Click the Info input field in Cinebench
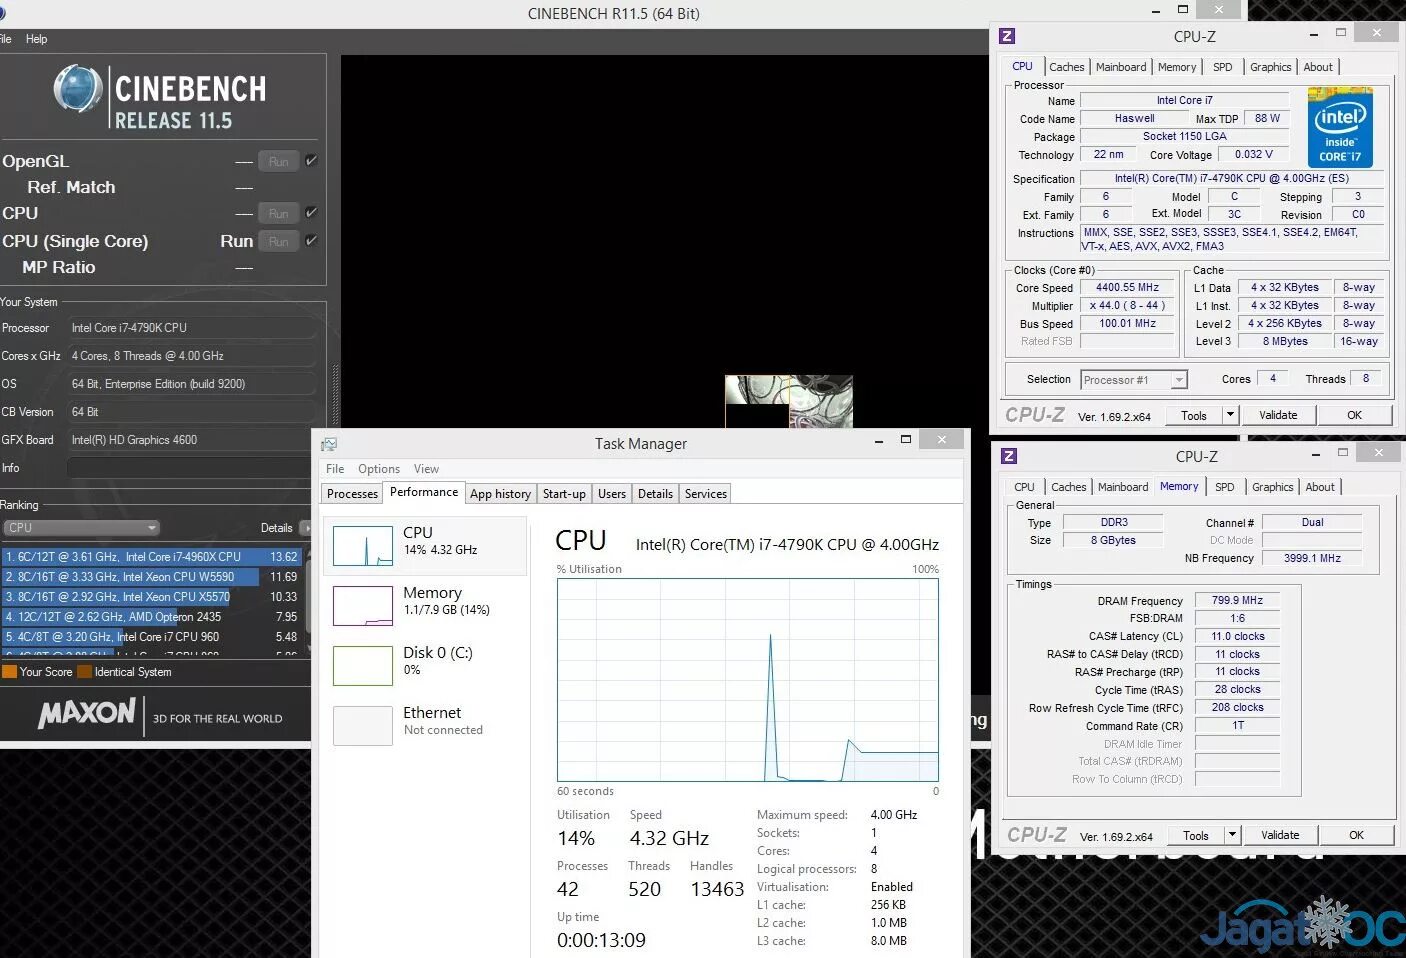Screen dimensions: 1406x958 (191, 468)
